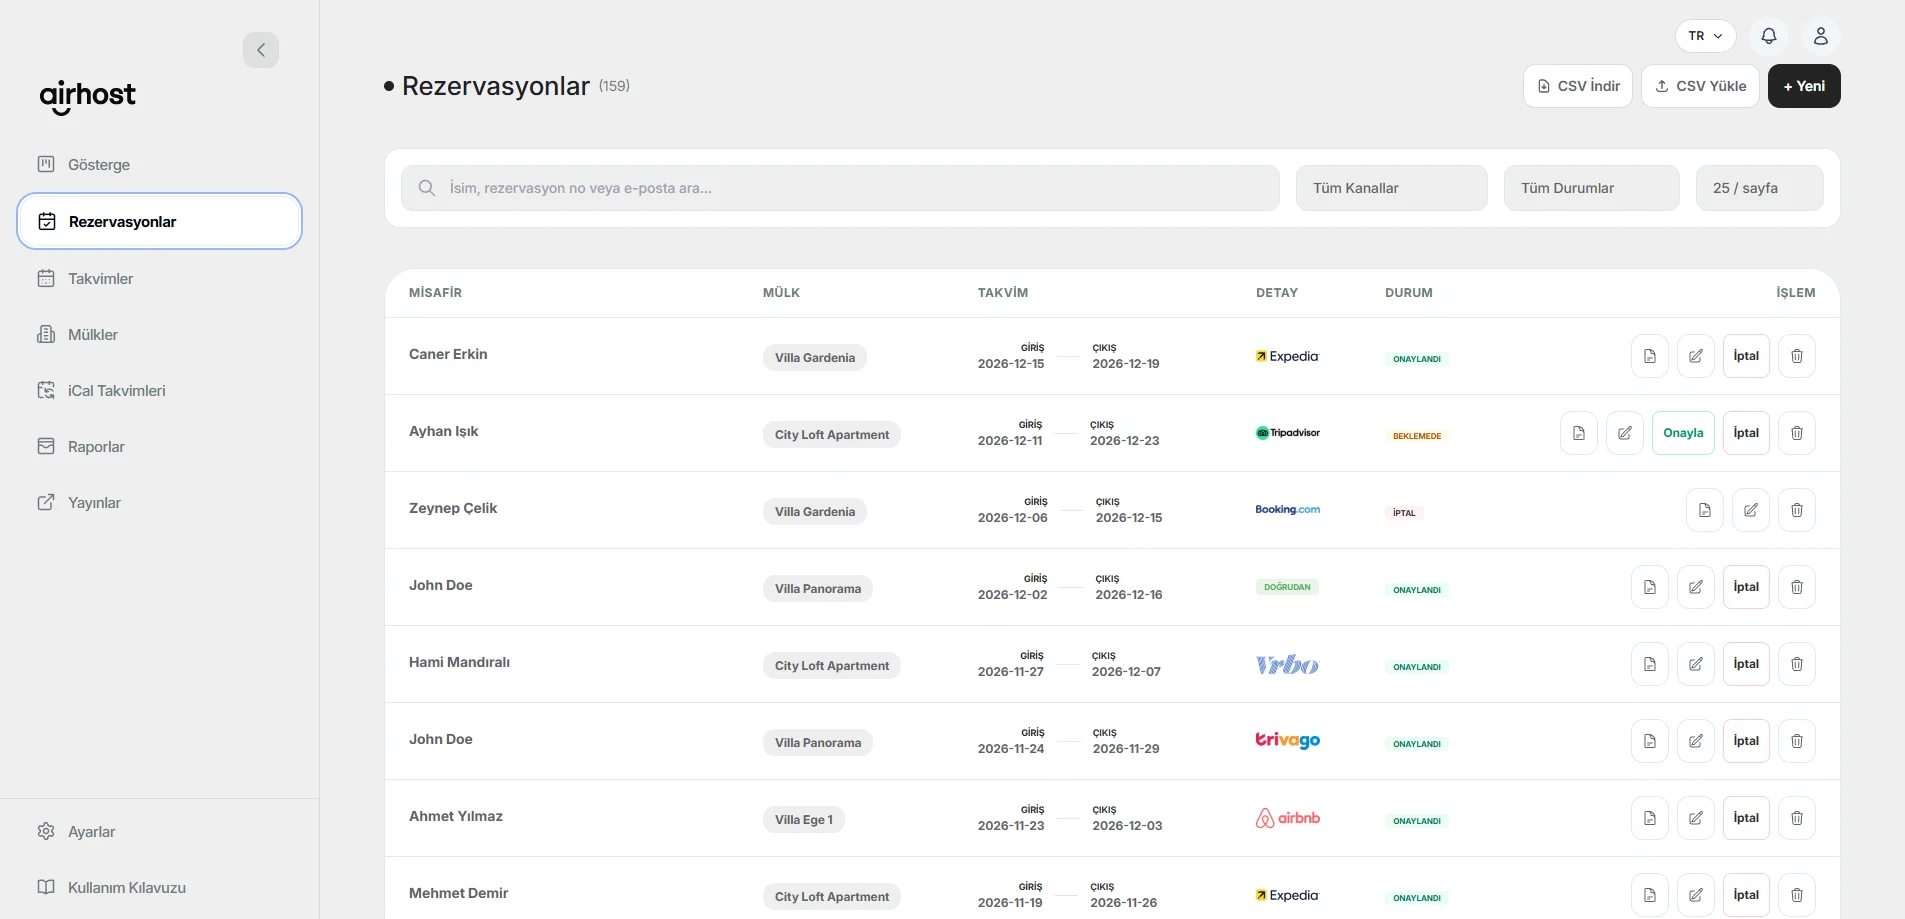
Task: Click the Villa Ege 1 property tag
Action: [x=804, y=820]
